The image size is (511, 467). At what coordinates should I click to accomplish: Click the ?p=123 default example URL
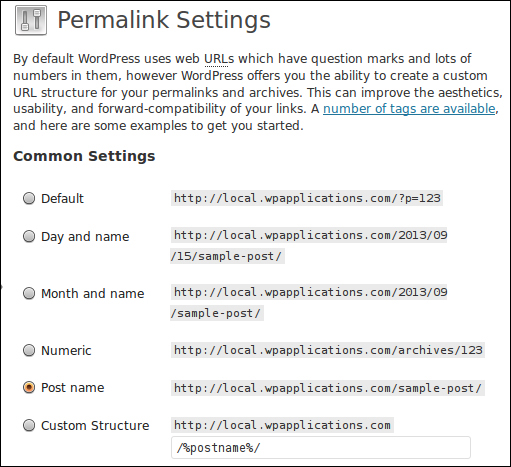307,198
